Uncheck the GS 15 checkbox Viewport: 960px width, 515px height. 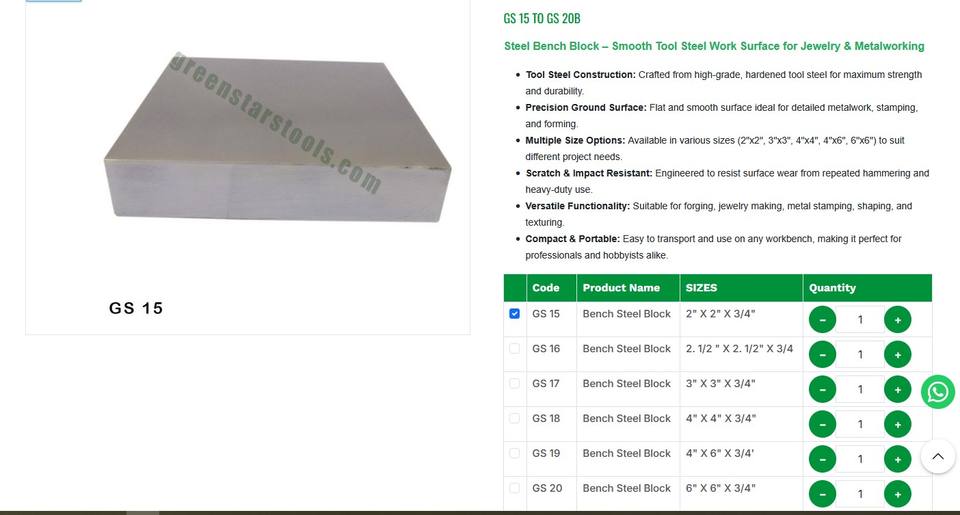click(514, 314)
